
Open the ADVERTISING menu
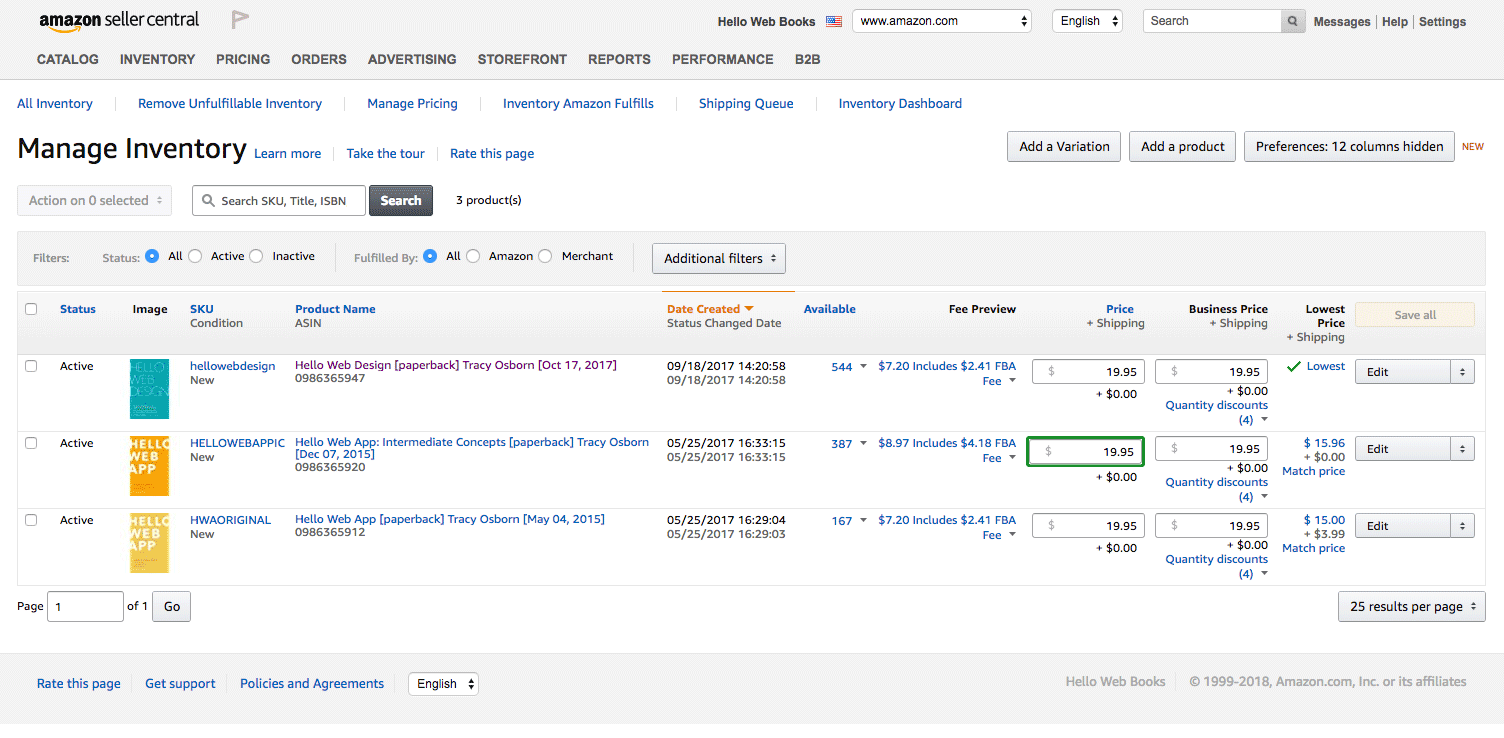tap(412, 59)
